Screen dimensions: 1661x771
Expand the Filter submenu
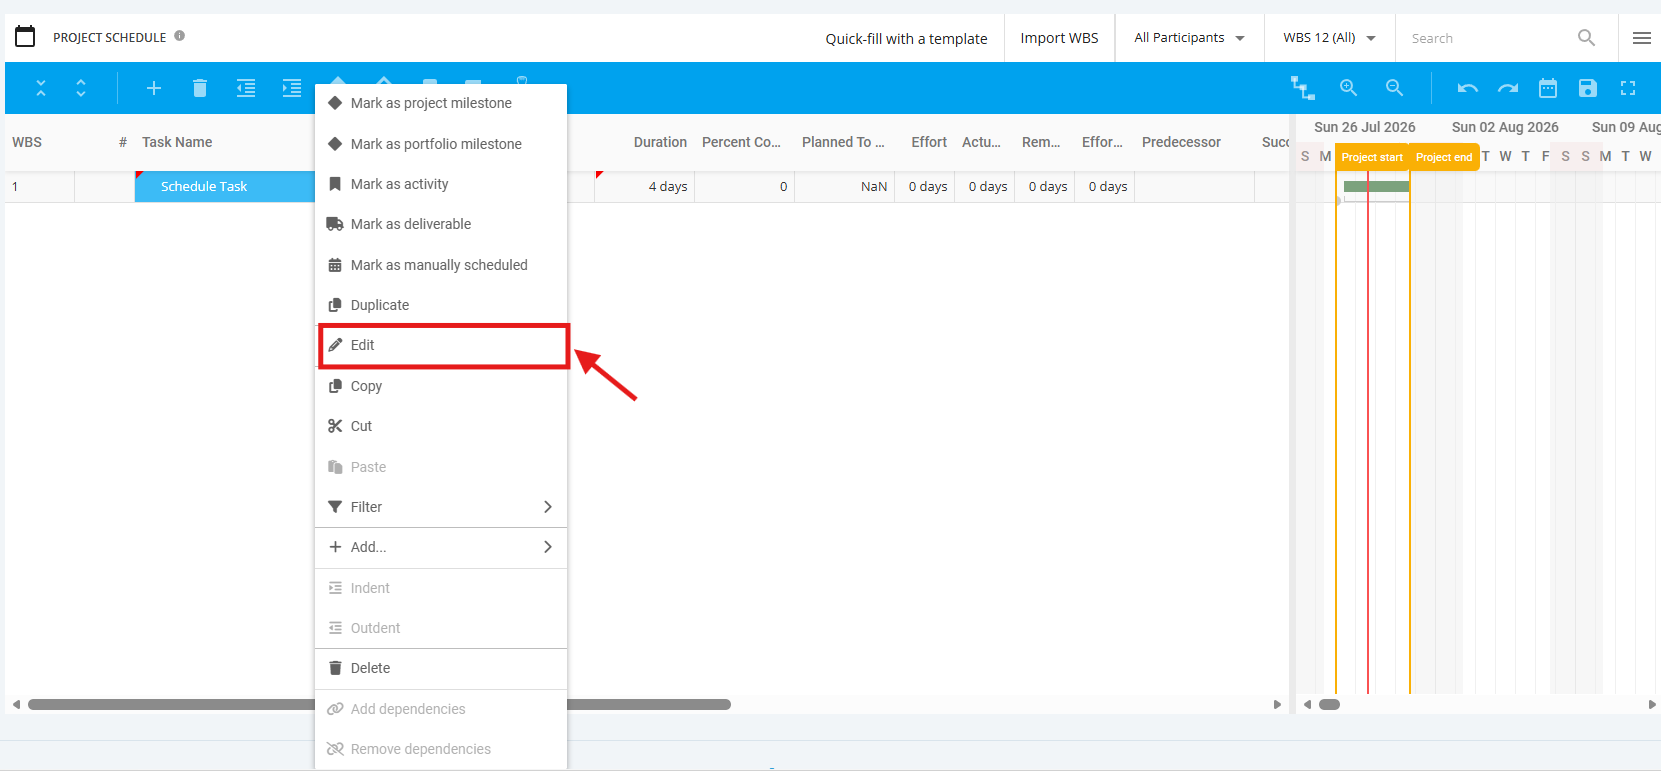pyautogui.click(x=441, y=507)
